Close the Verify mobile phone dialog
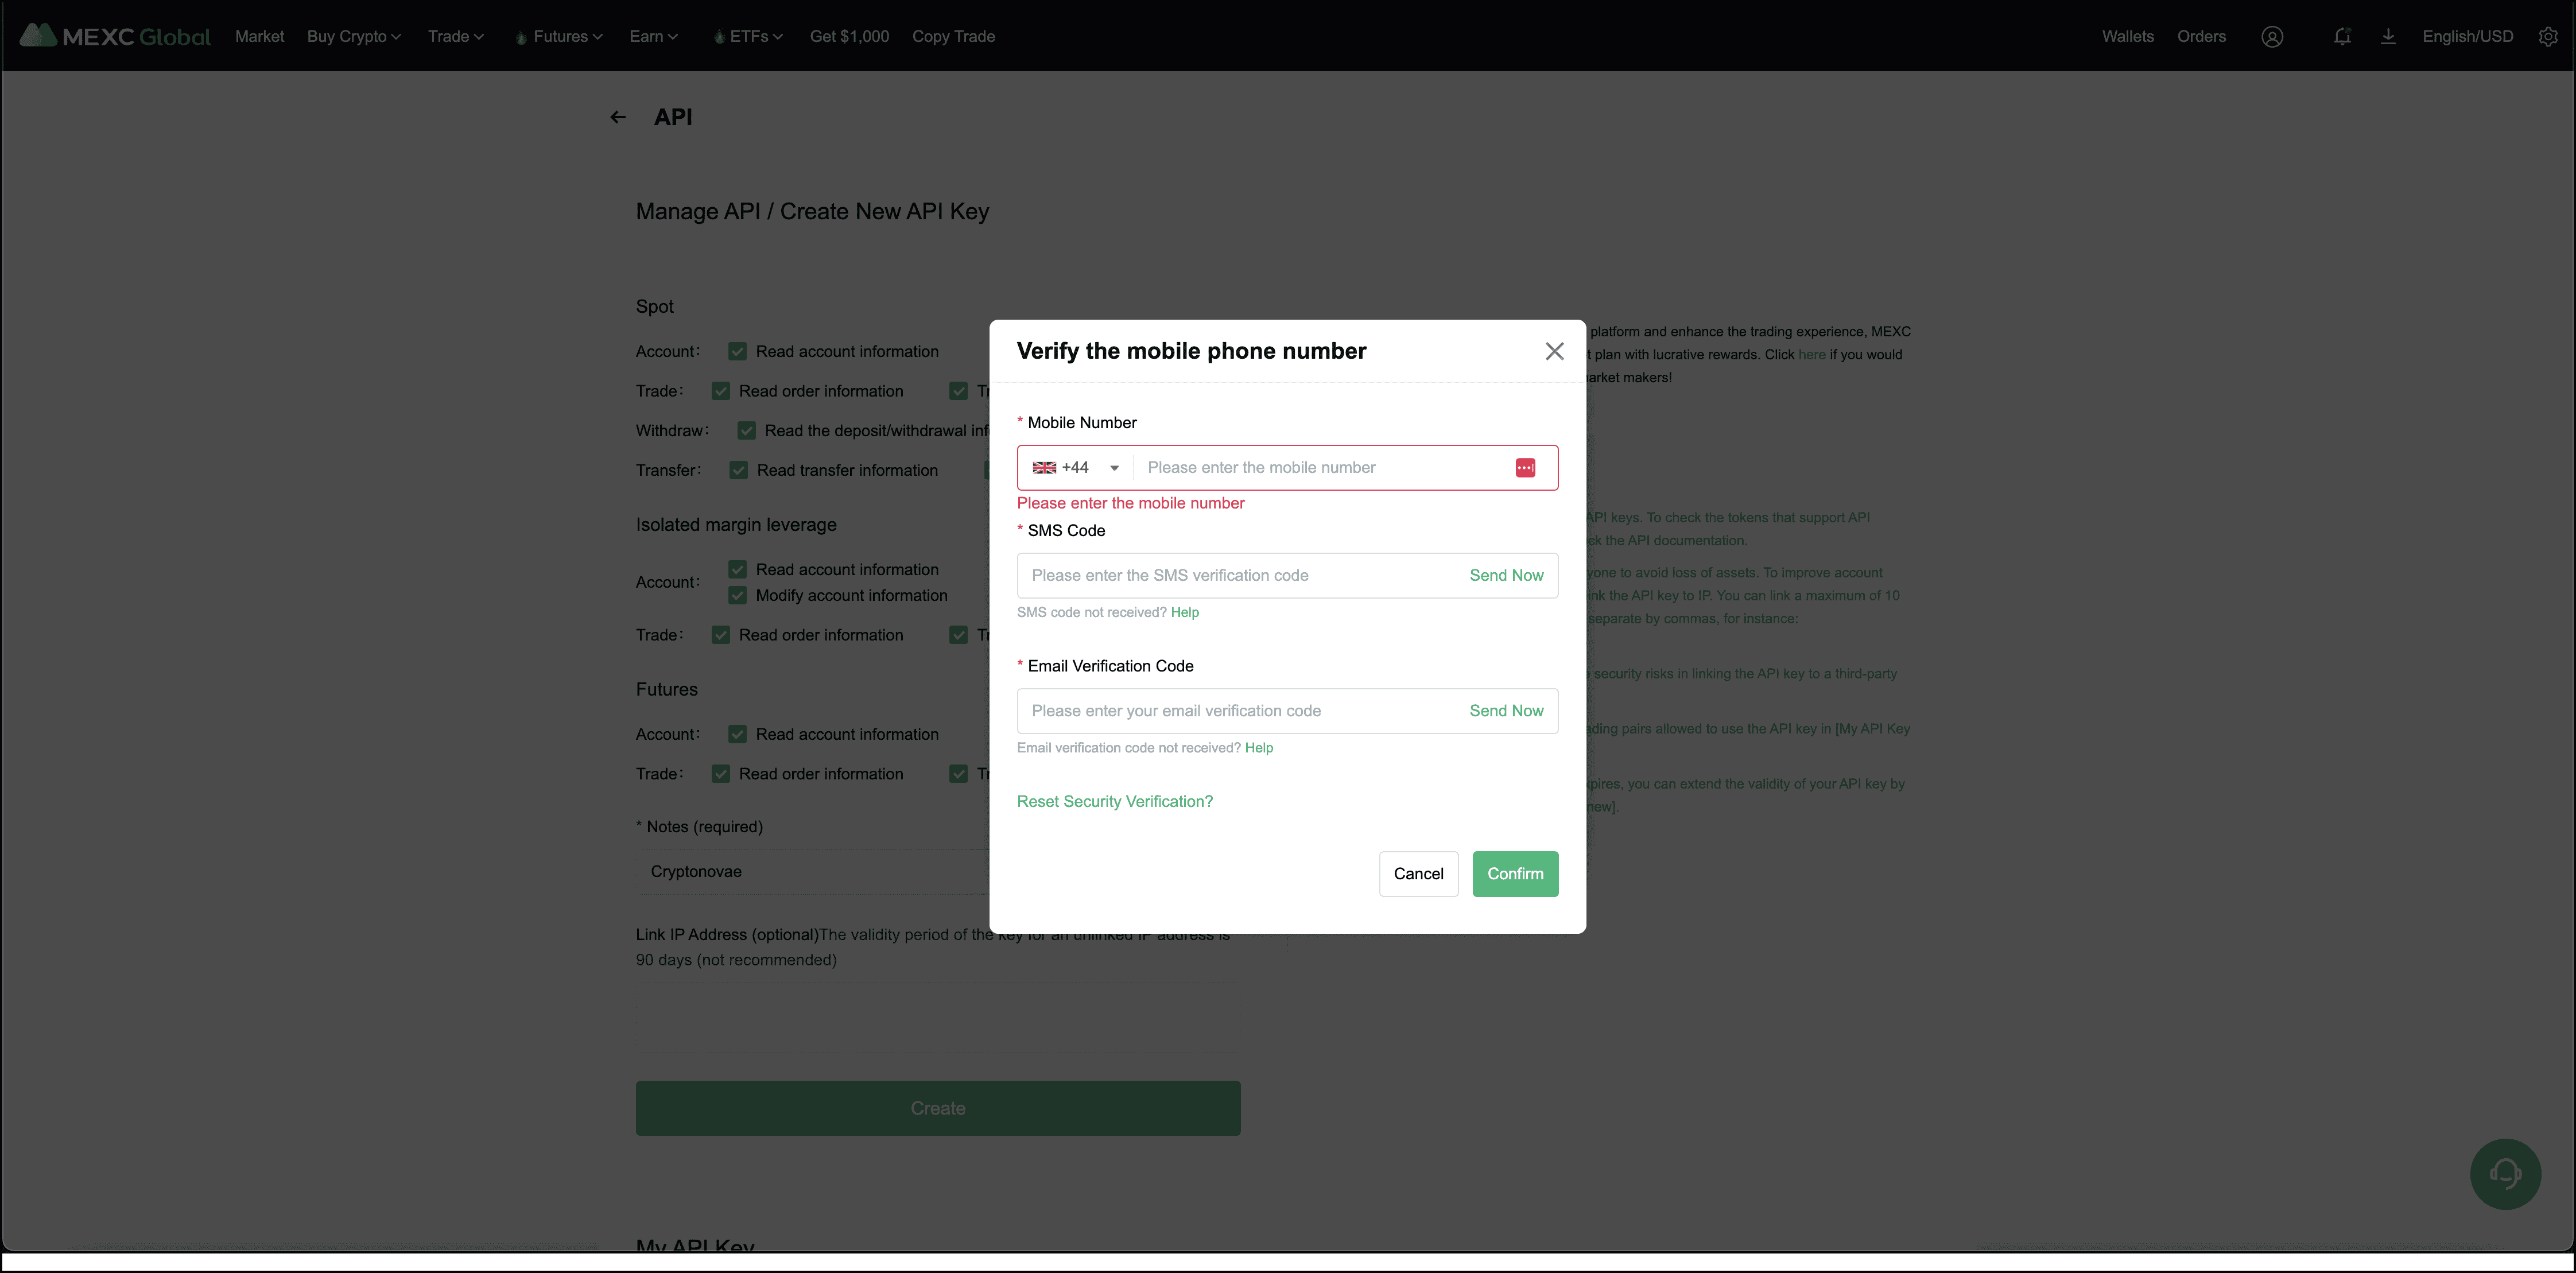2576x1273 pixels. [1554, 351]
